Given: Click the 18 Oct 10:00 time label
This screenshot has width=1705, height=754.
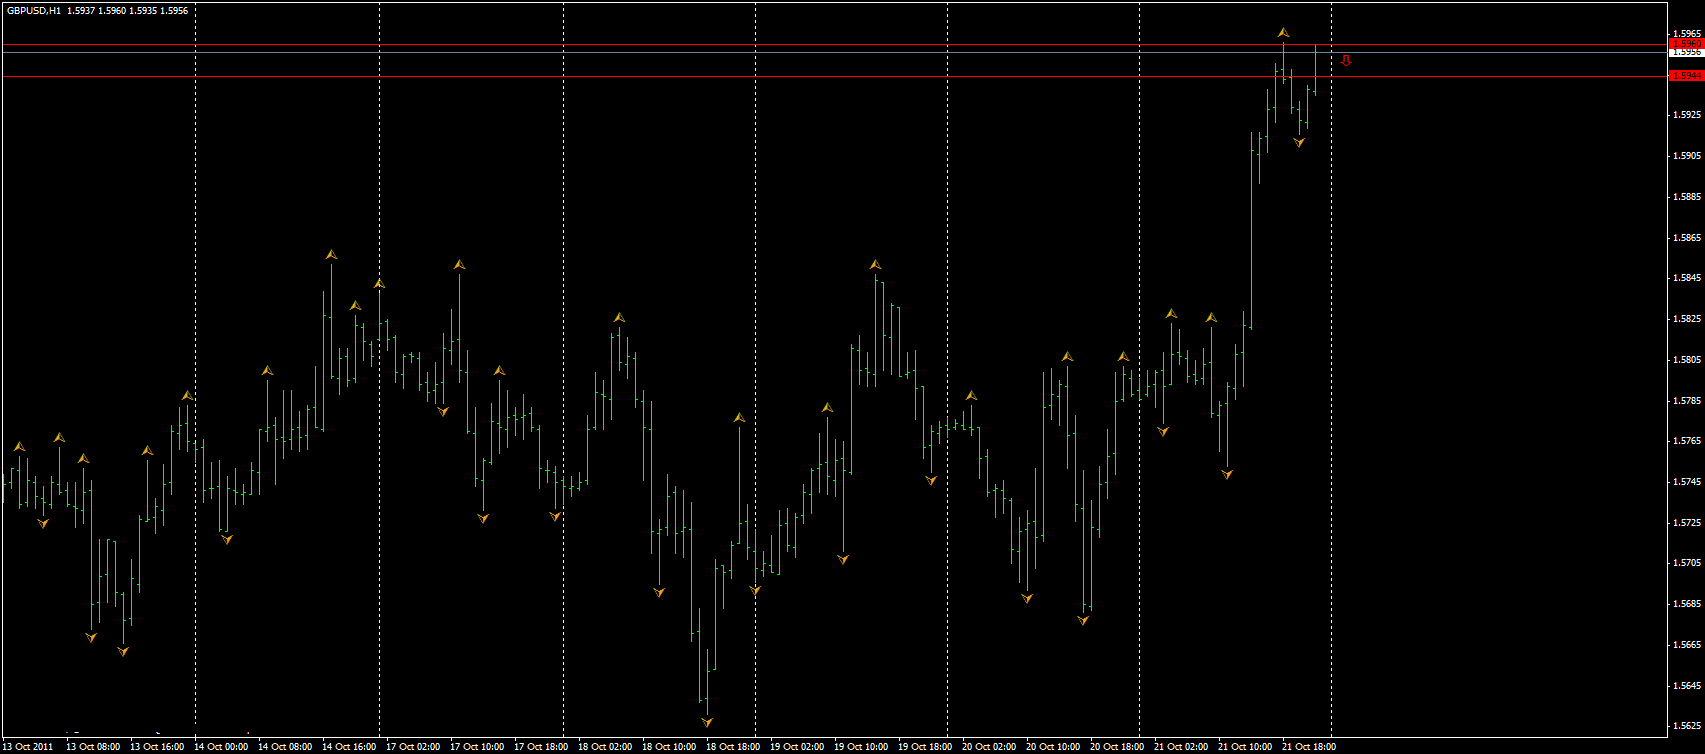Looking at the screenshot, I should pos(669,746).
